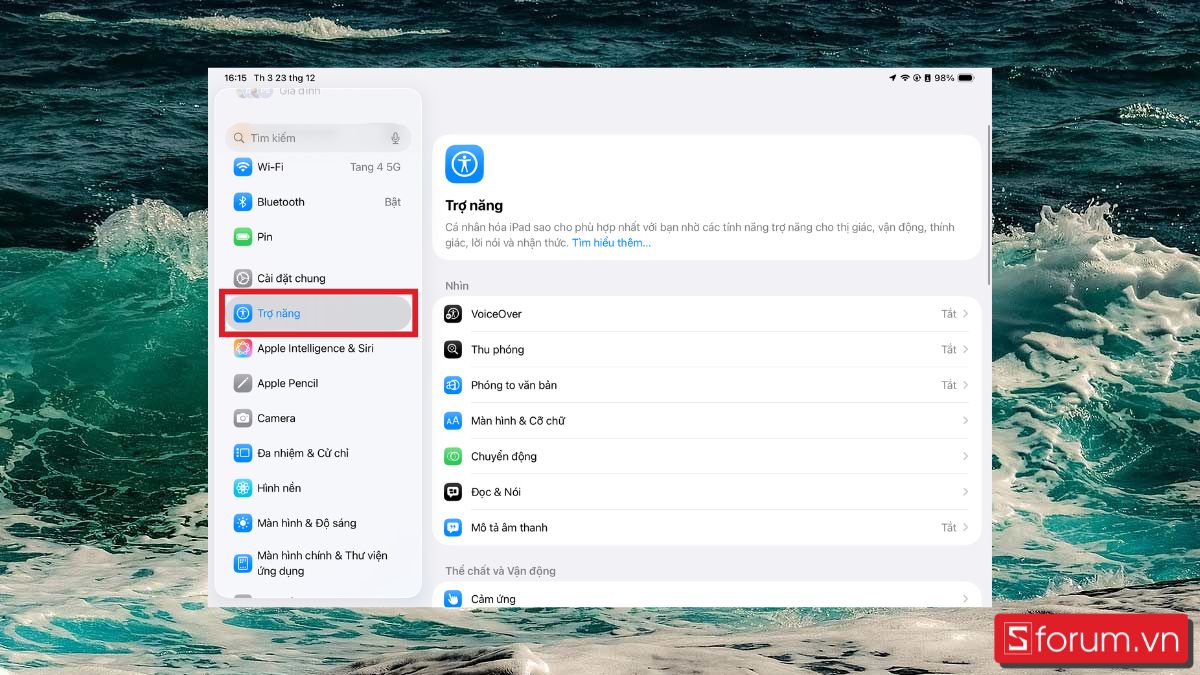
Task: Click the Tang 4 5G network name
Action: click(x=375, y=167)
